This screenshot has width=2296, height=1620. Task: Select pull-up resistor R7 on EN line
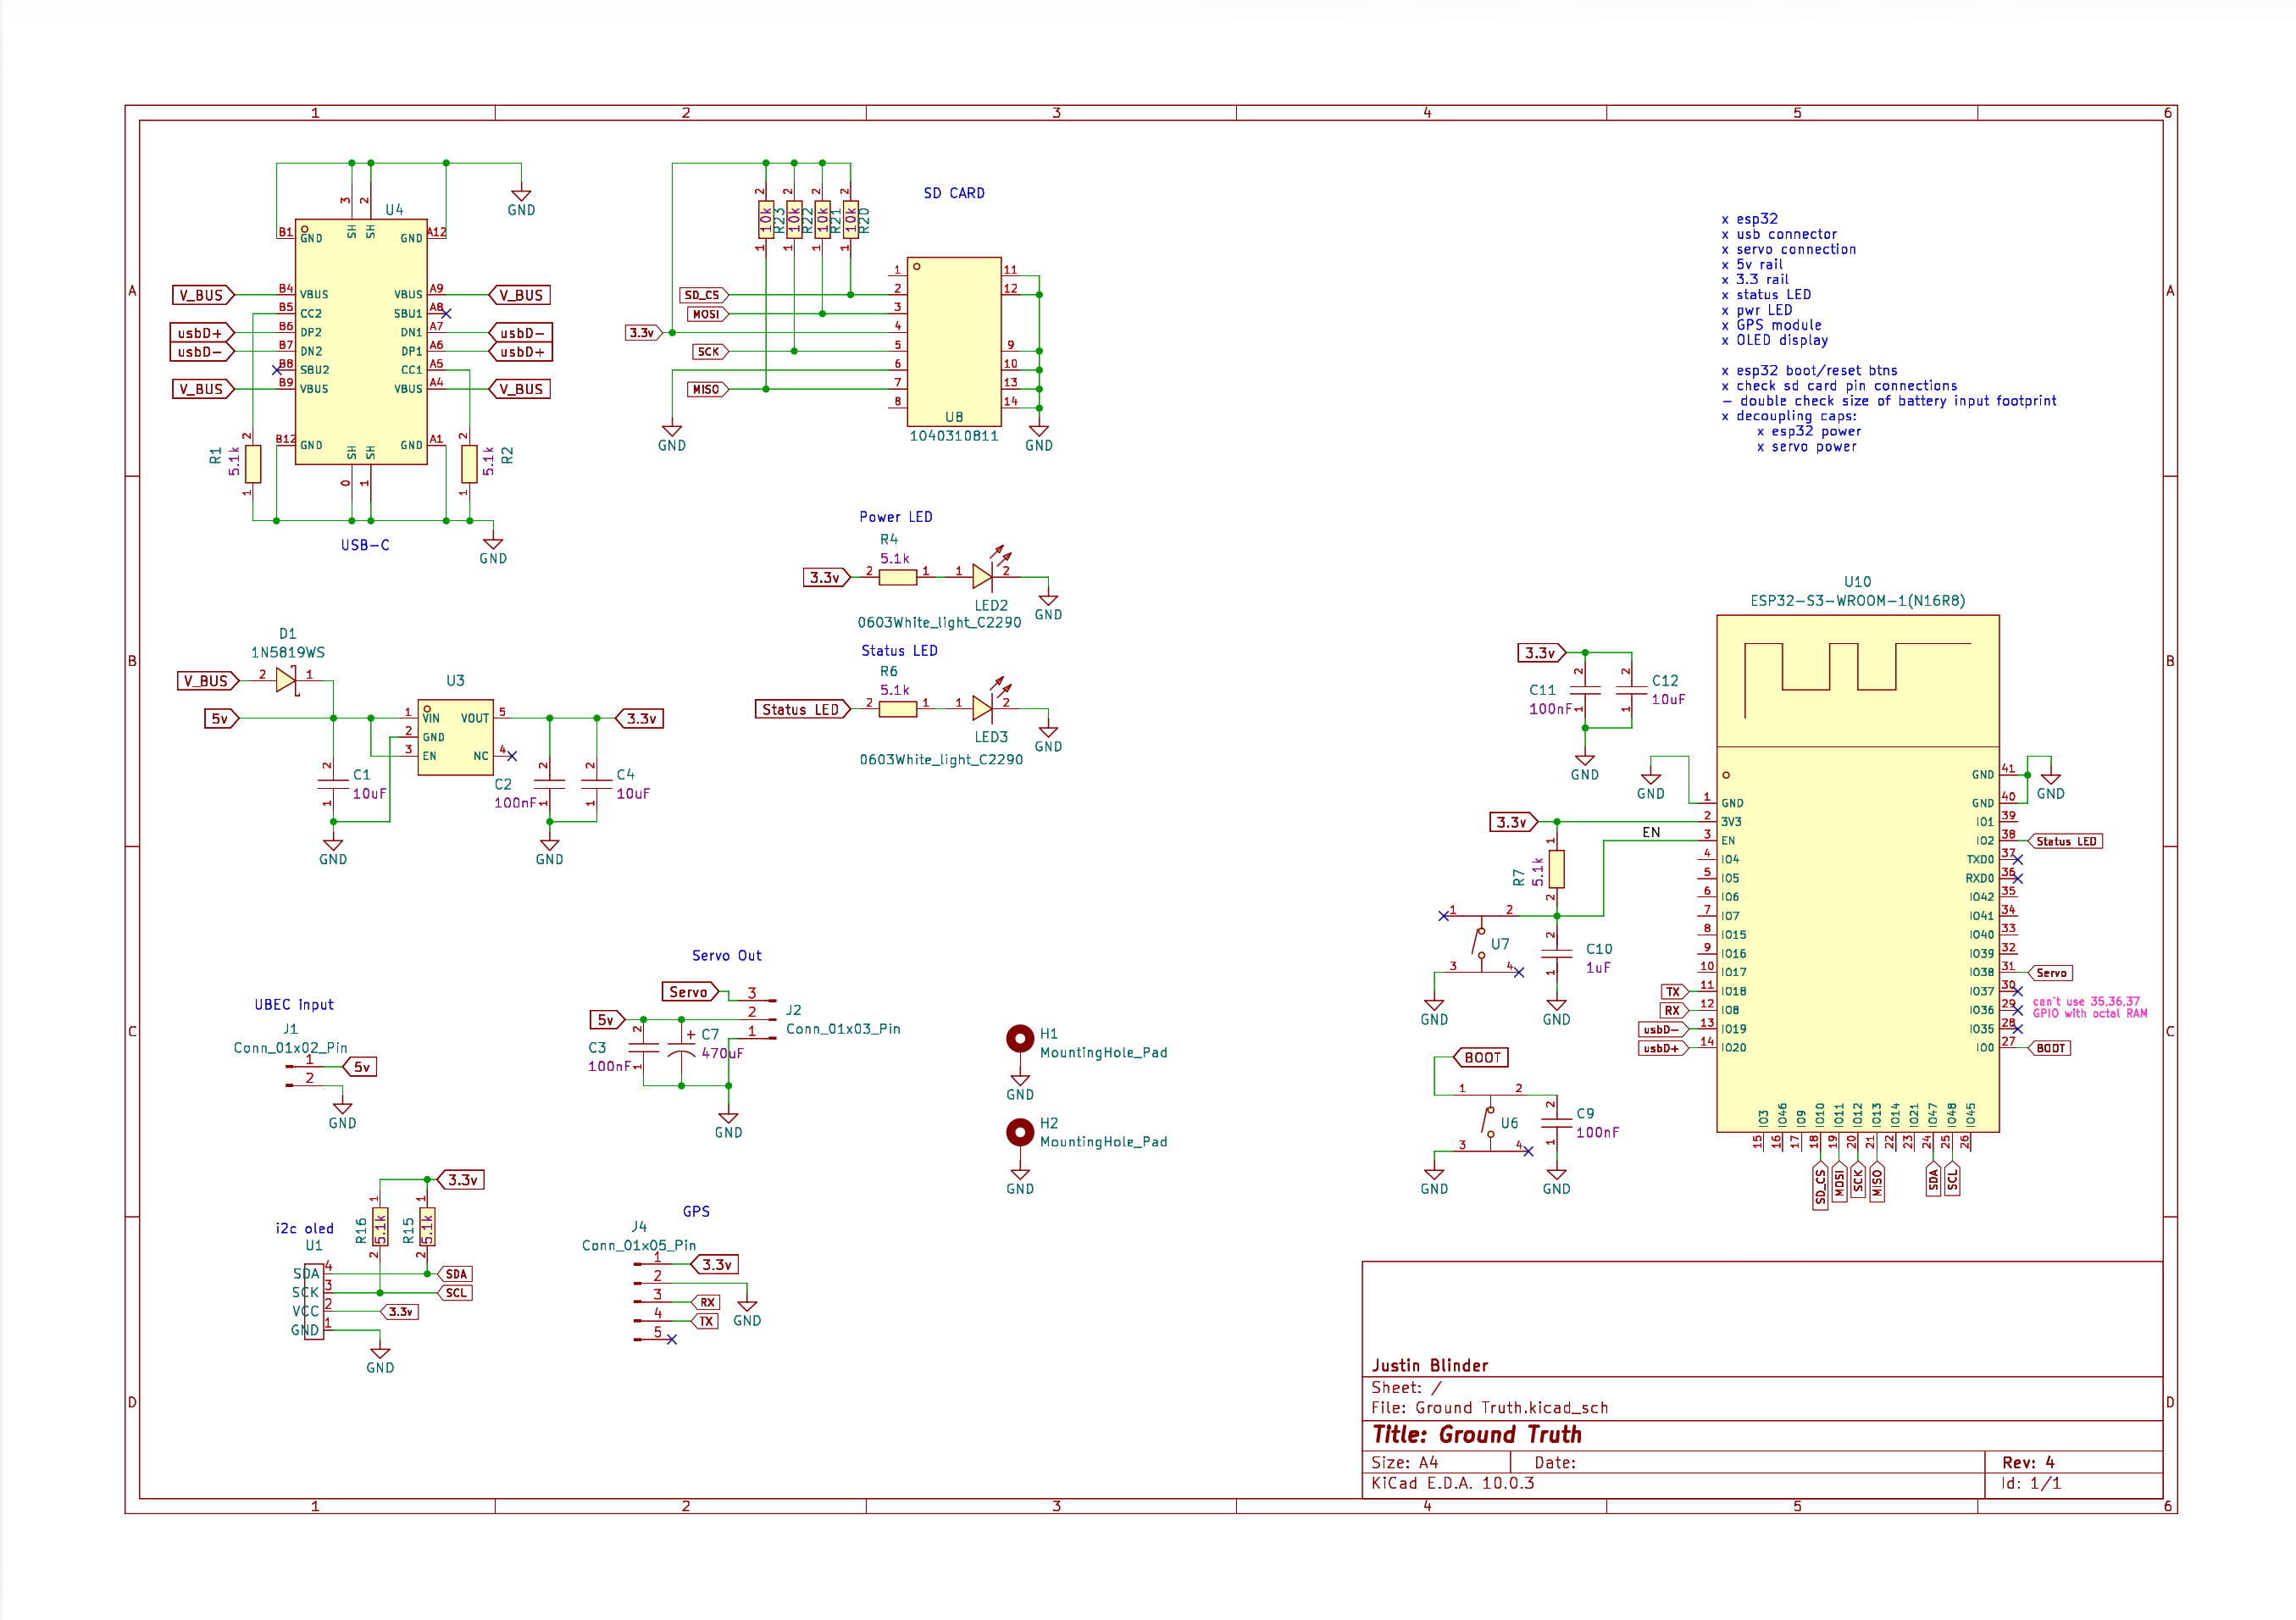1556,869
